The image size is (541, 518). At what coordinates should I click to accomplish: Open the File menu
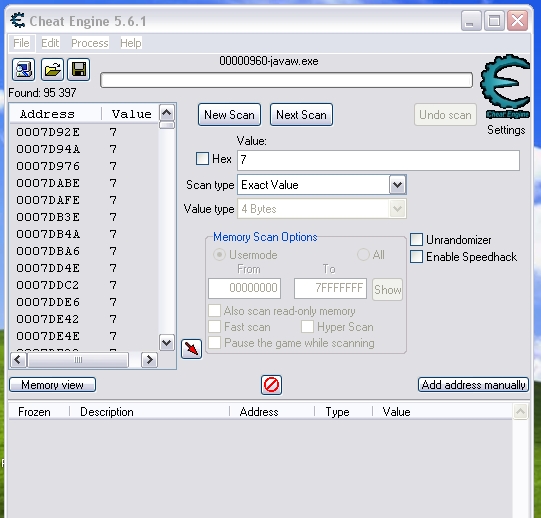point(21,43)
